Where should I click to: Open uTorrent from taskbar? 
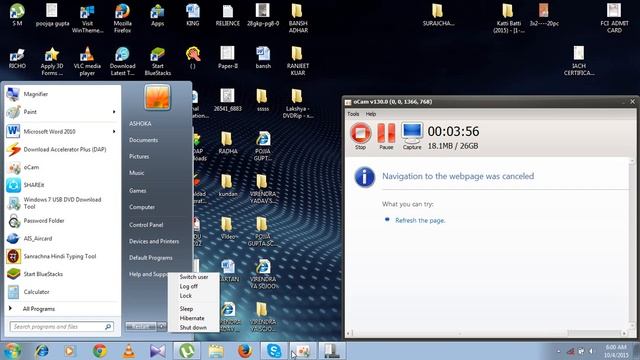(187, 351)
